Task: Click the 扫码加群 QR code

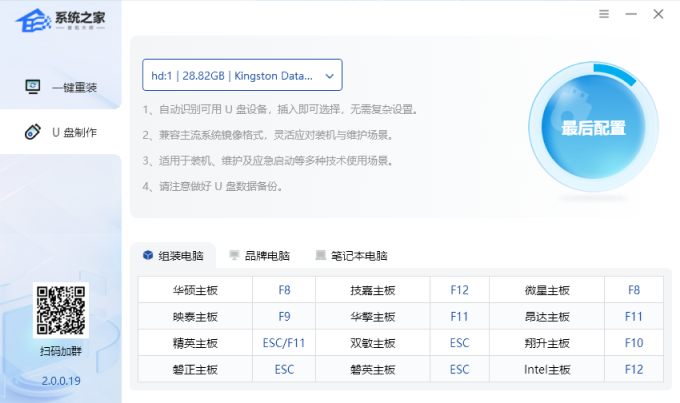Action: tap(61, 310)
